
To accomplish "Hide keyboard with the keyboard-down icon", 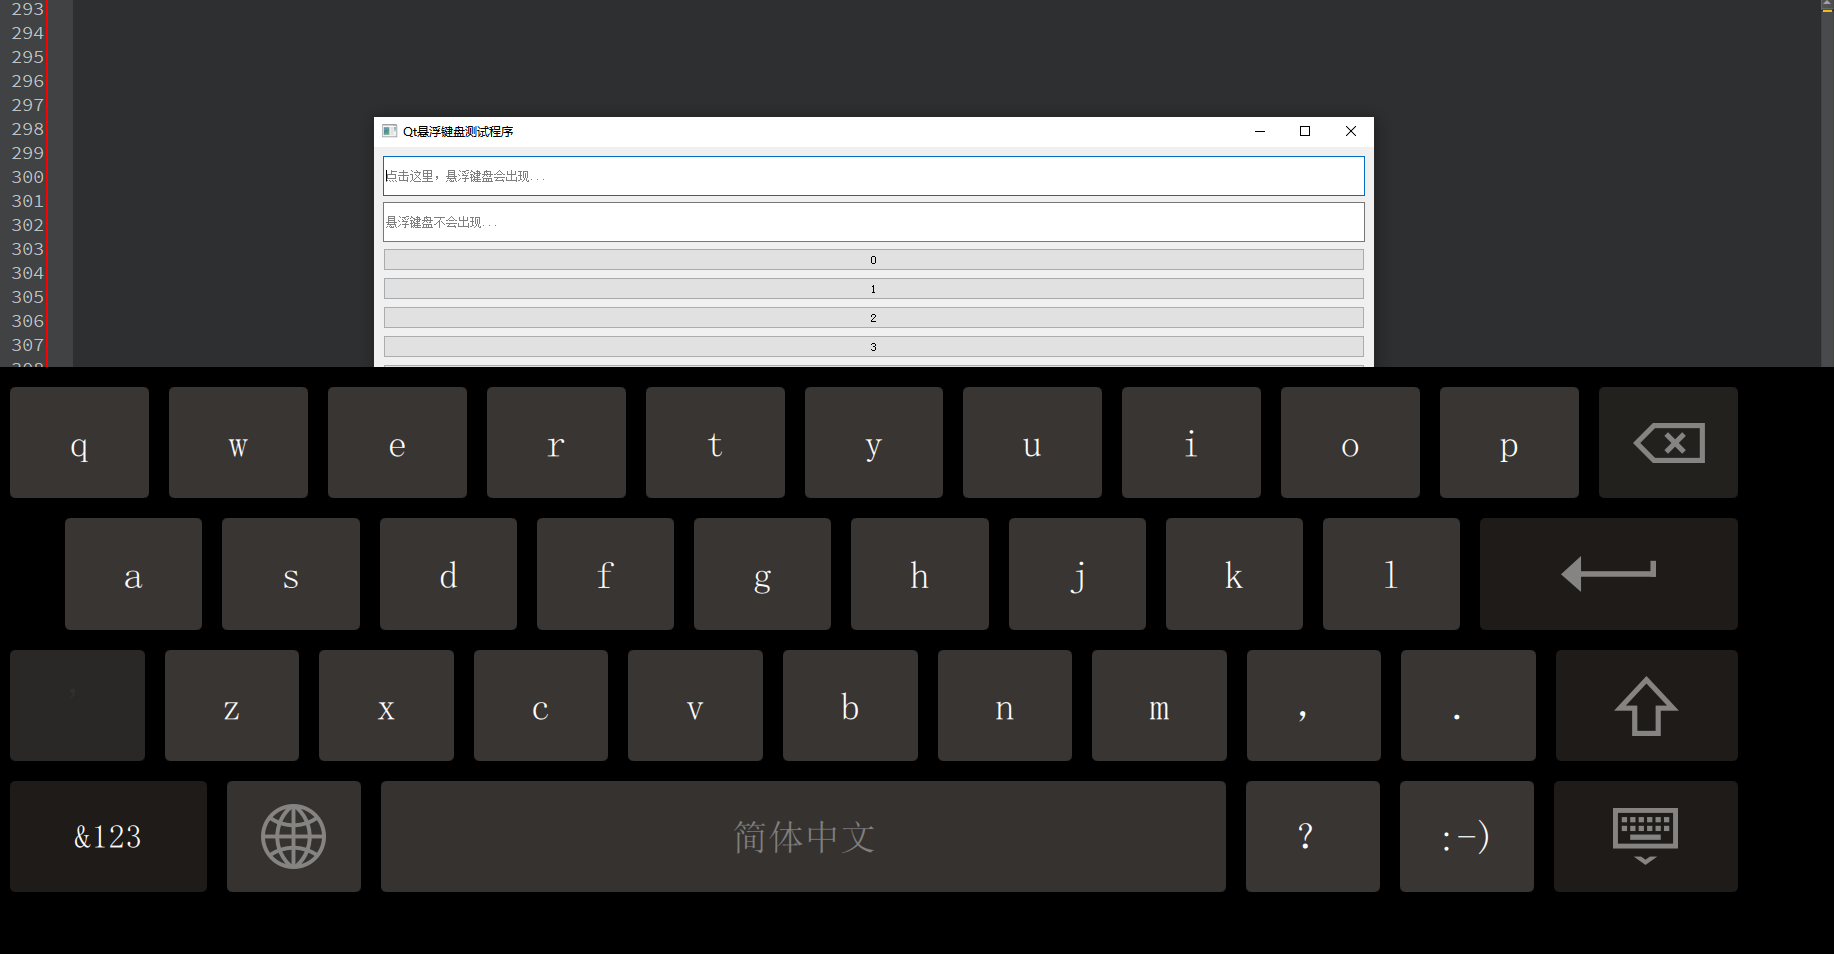I will pyautogui.click(x=1646, y=837).
